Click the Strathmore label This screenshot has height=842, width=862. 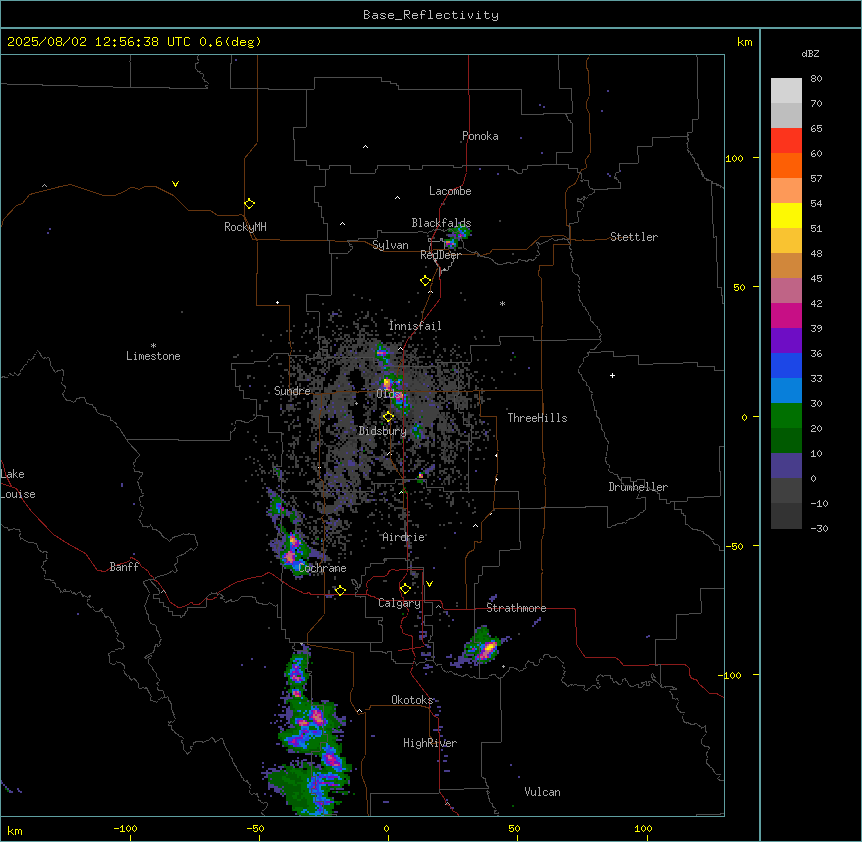(516, 608)
